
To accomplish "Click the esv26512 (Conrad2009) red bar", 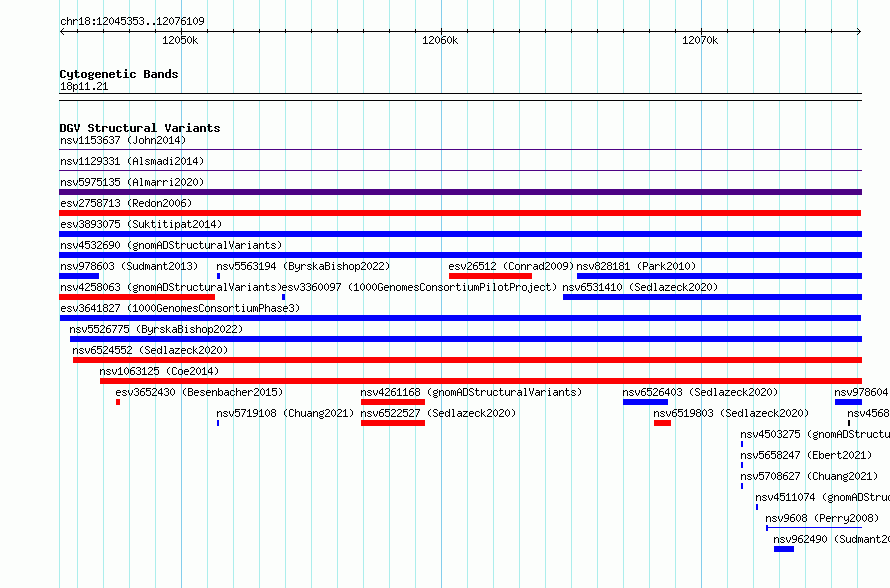I will (x=490, y=276).
